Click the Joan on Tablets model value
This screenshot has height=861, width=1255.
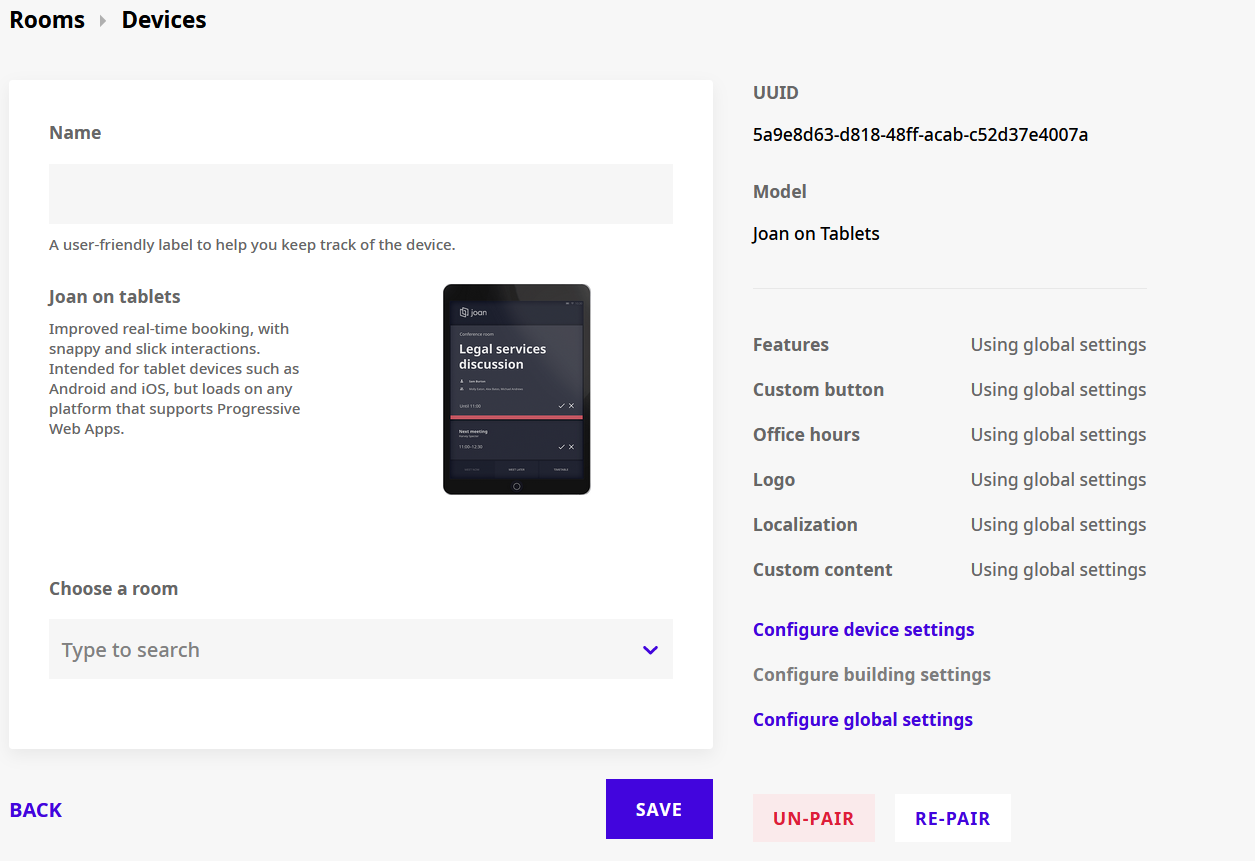coord(816,234)
